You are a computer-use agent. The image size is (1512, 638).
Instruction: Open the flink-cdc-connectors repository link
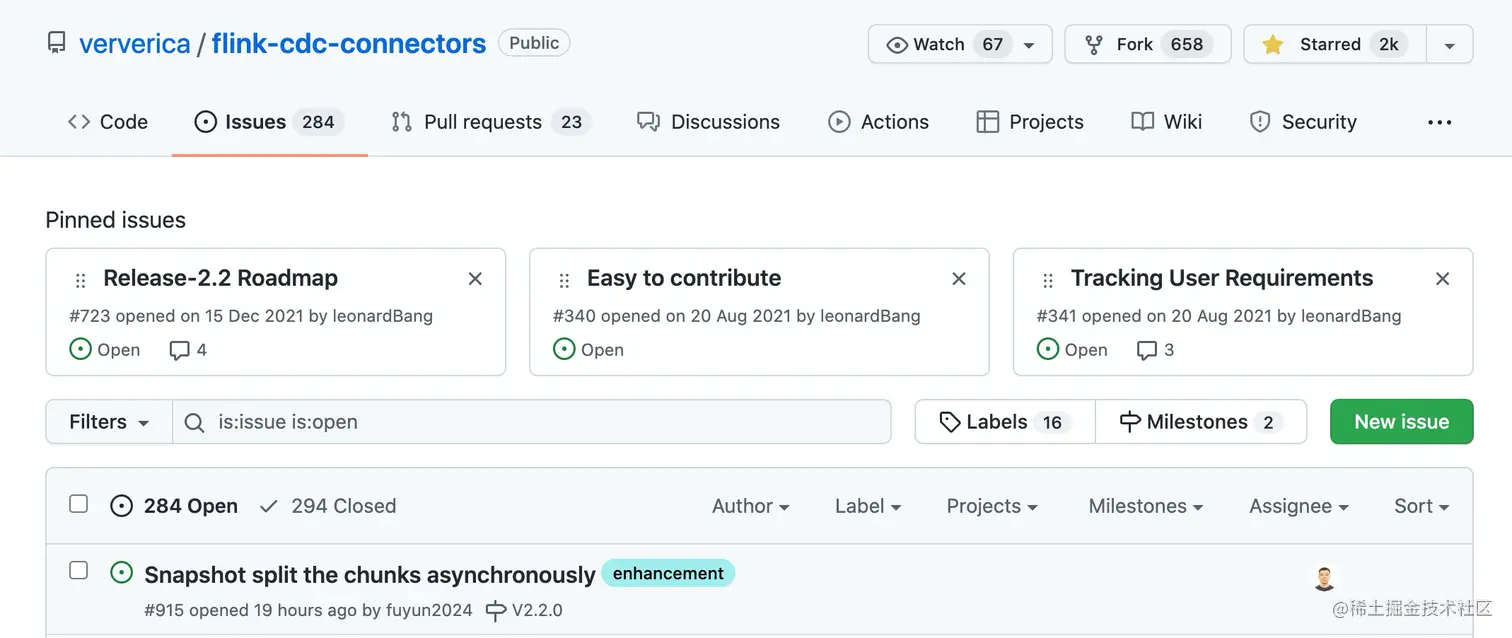click(x=349, y=44)
